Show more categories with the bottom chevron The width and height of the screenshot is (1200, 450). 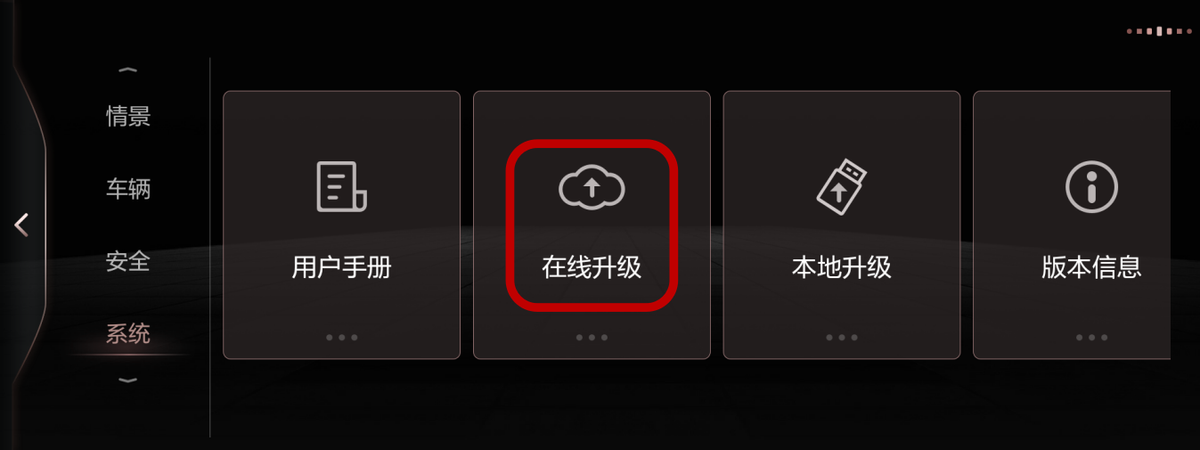(128, 380)
